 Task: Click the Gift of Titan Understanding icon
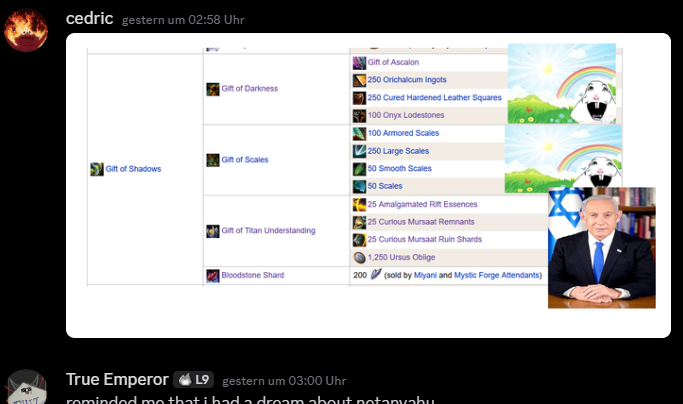click(x=213, y=231)
